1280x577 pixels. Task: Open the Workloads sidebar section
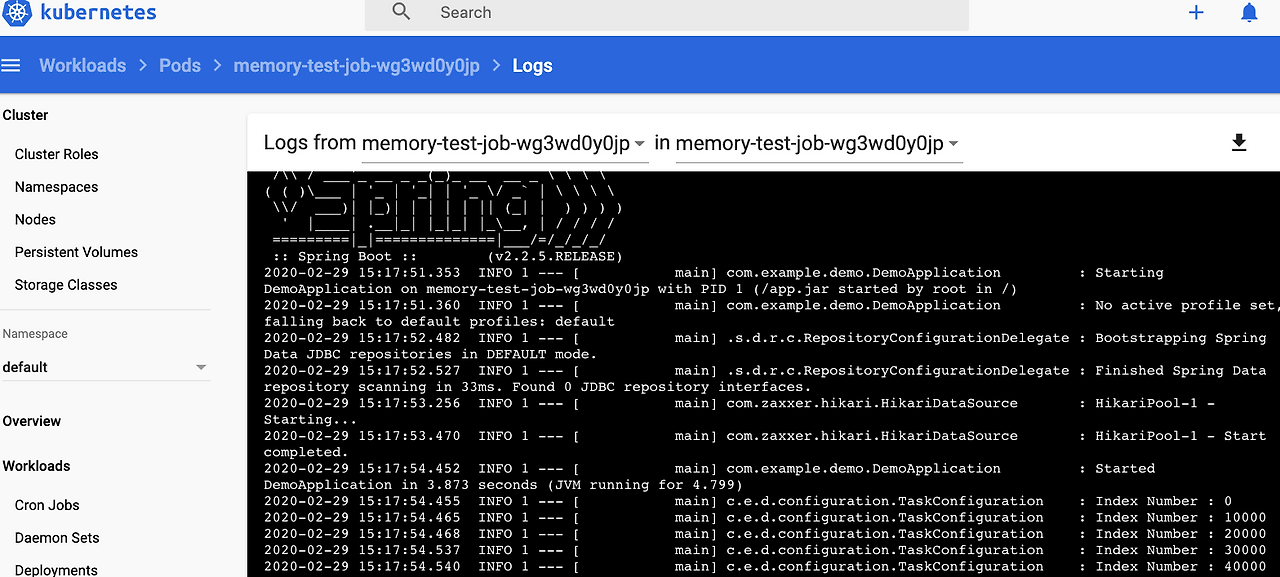[36, 466]
